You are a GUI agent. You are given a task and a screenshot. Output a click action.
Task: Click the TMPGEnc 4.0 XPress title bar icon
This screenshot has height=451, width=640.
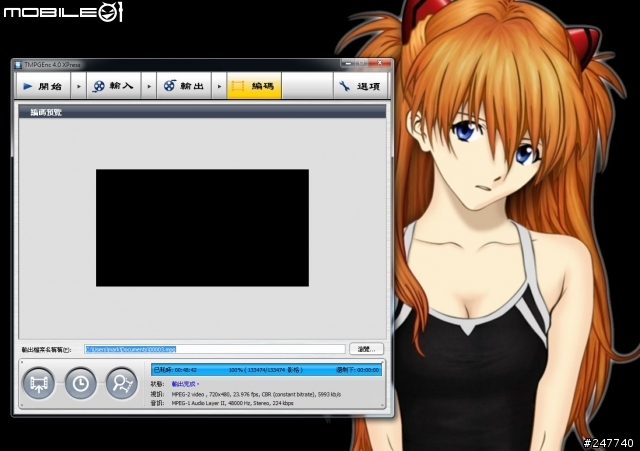18,65
